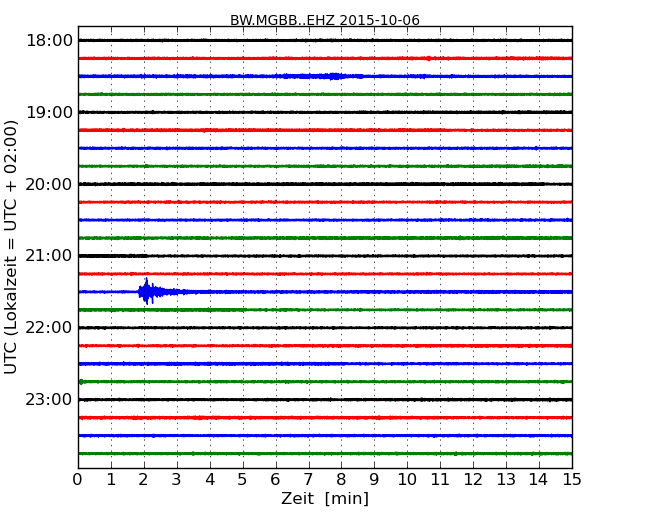Screen dimensions: 650x520
Task: Click the 23:00 time axis label
Action: [x=49, y=400]
